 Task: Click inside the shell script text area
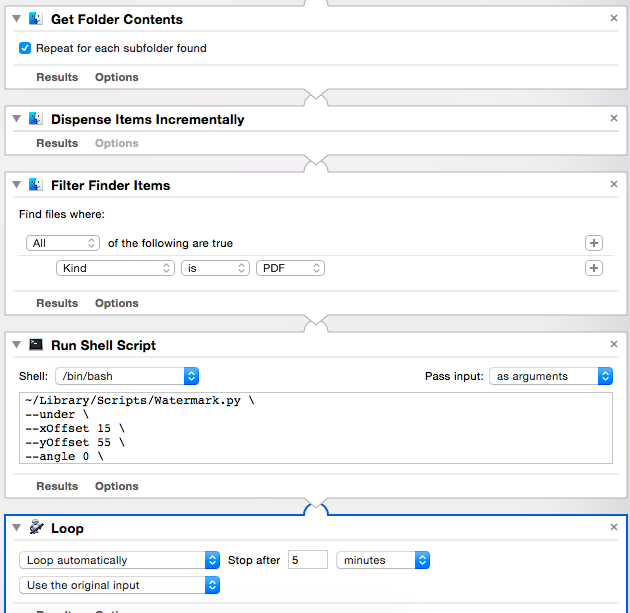click(x=314, y=428)
